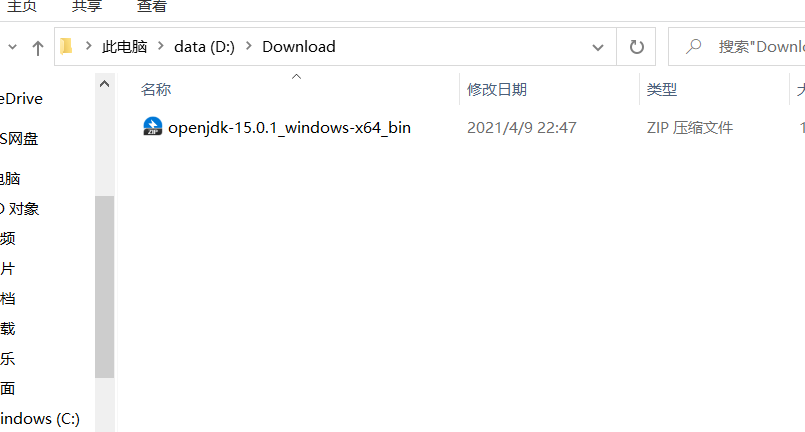Open the 查看 ribbon tab
This screenshot has height=432, width=805.
click(152, 6)
